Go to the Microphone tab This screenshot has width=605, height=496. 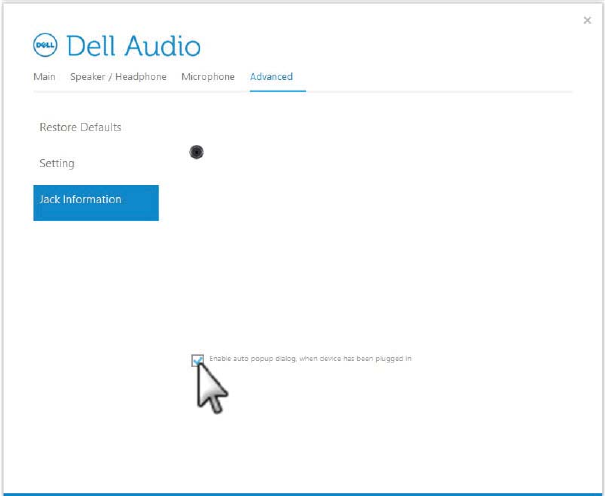(208, 76)
